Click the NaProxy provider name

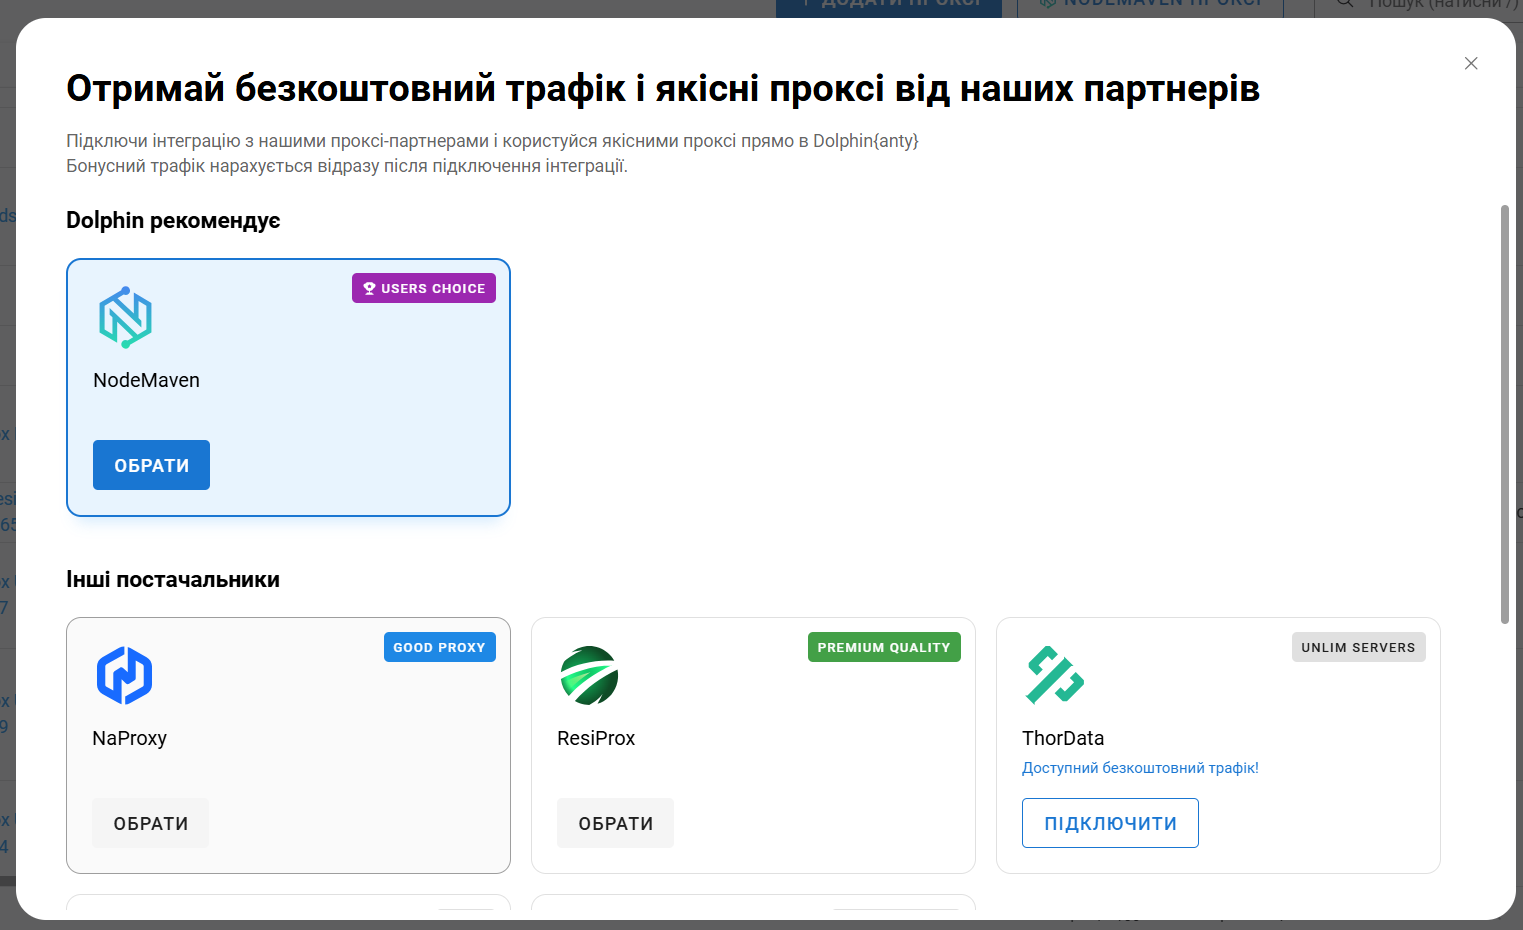(129, 738)
